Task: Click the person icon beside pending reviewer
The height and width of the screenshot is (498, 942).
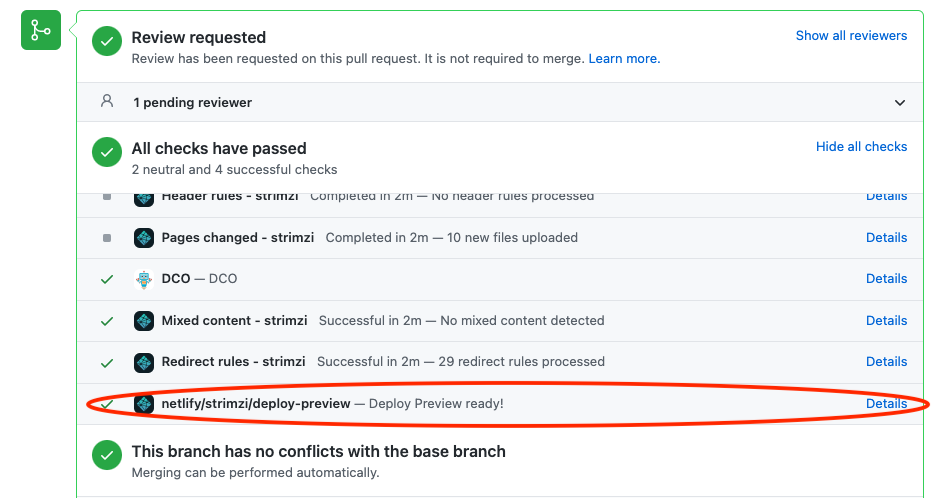Action: (x=107, y=101)
